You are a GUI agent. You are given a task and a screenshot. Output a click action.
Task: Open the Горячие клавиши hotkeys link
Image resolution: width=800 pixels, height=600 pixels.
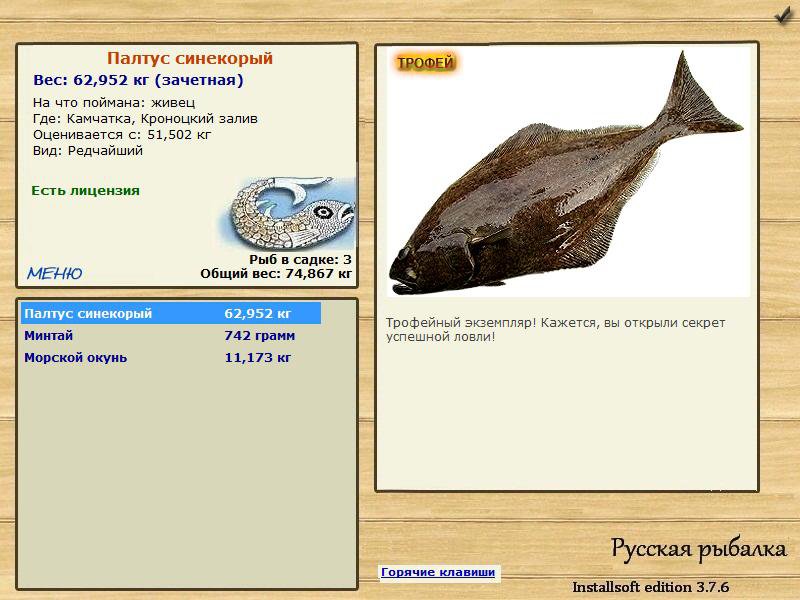[x=438, y=572]
